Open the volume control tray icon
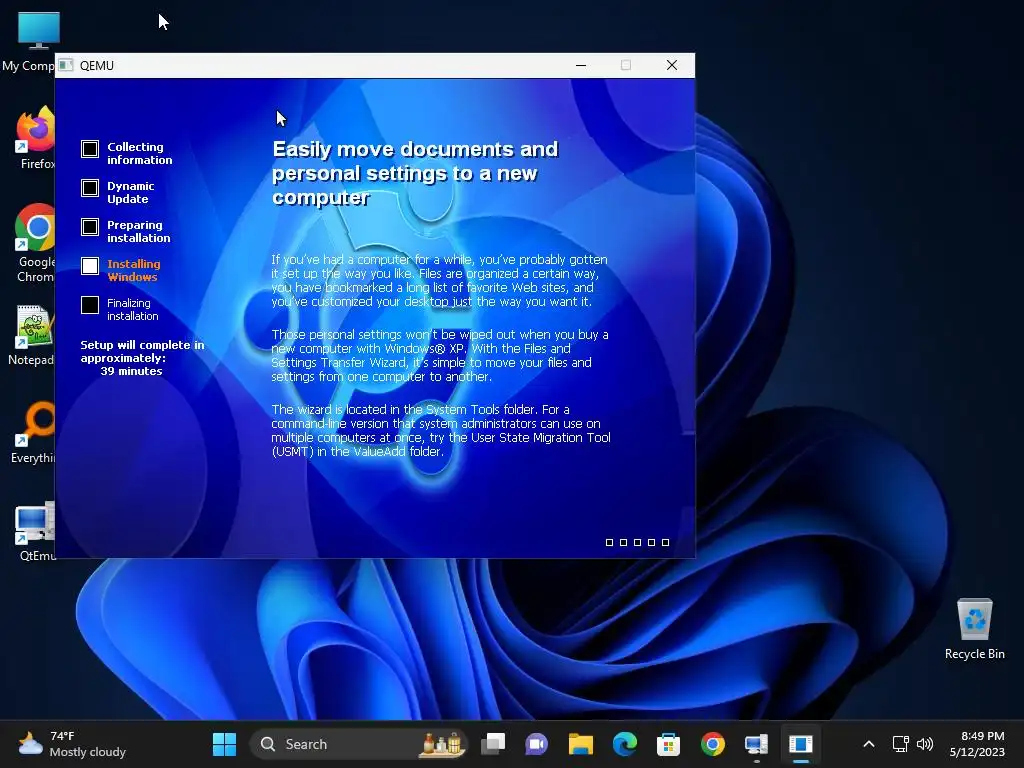The image size is (1024, 768). 925,744
